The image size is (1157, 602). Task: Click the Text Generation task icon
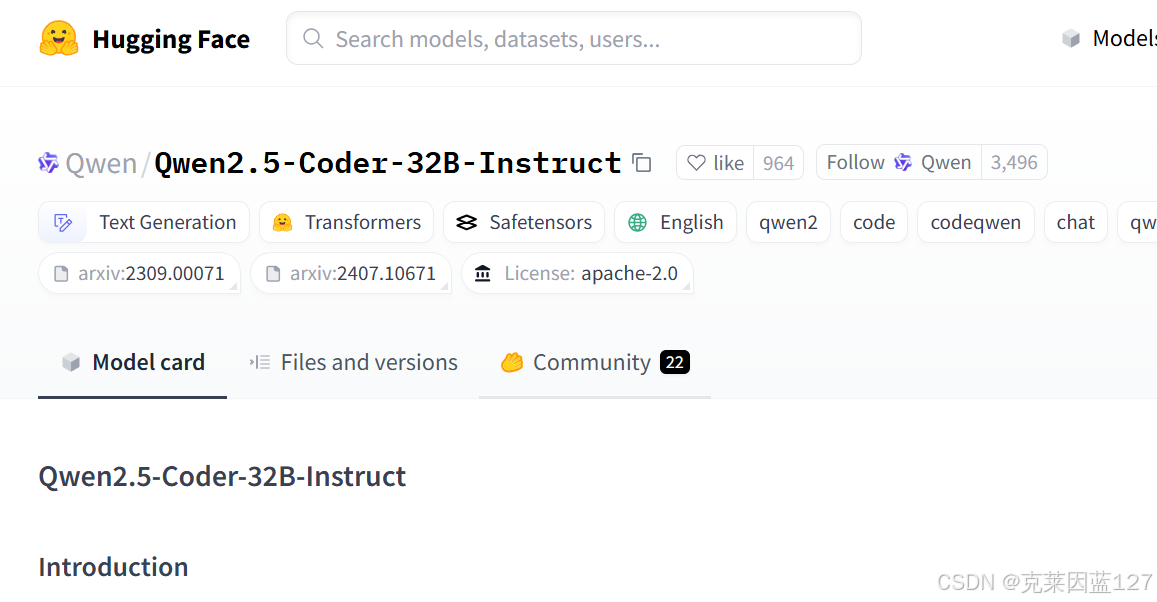(x=63, y=222)
